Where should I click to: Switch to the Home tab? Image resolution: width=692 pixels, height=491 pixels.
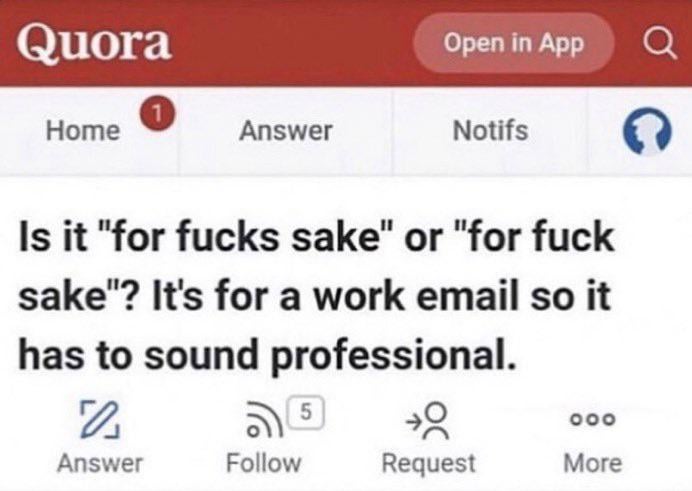tap(85, 131)
